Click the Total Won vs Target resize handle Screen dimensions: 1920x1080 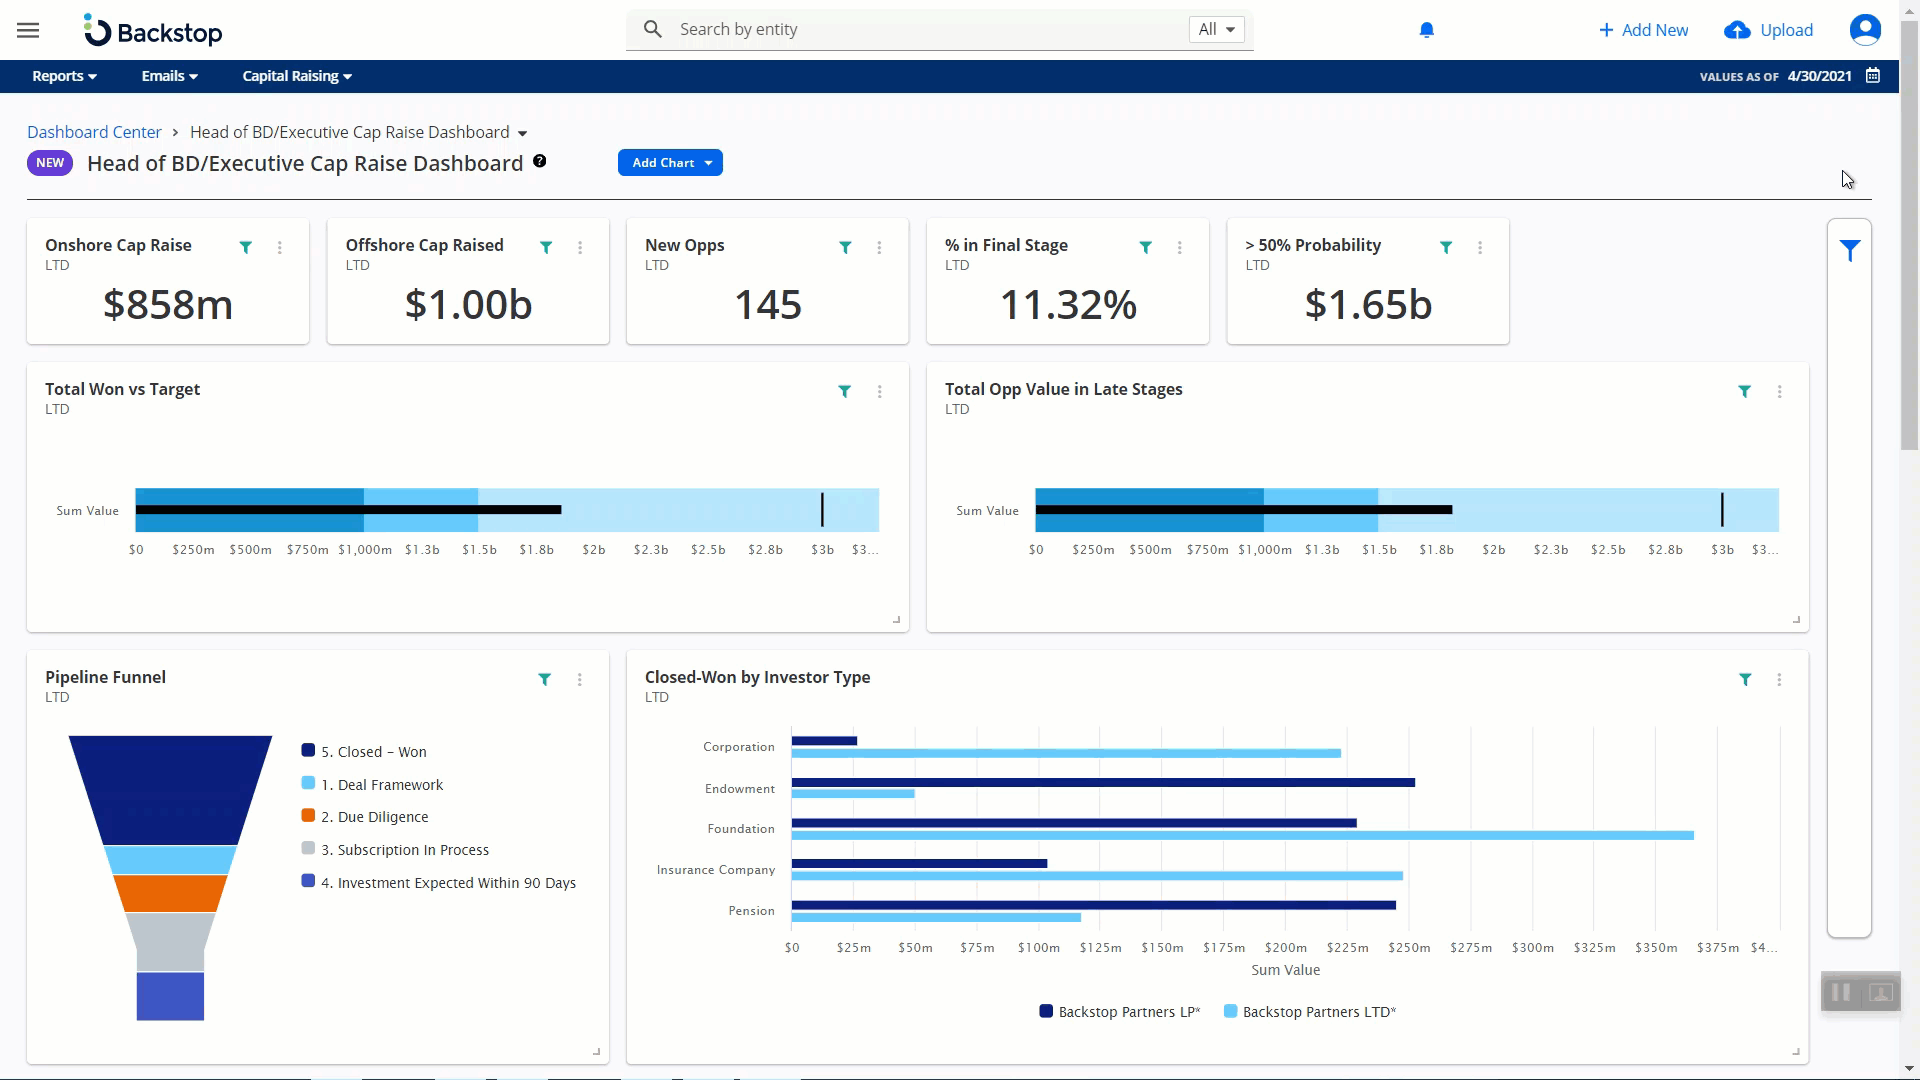tap(896, 620)
